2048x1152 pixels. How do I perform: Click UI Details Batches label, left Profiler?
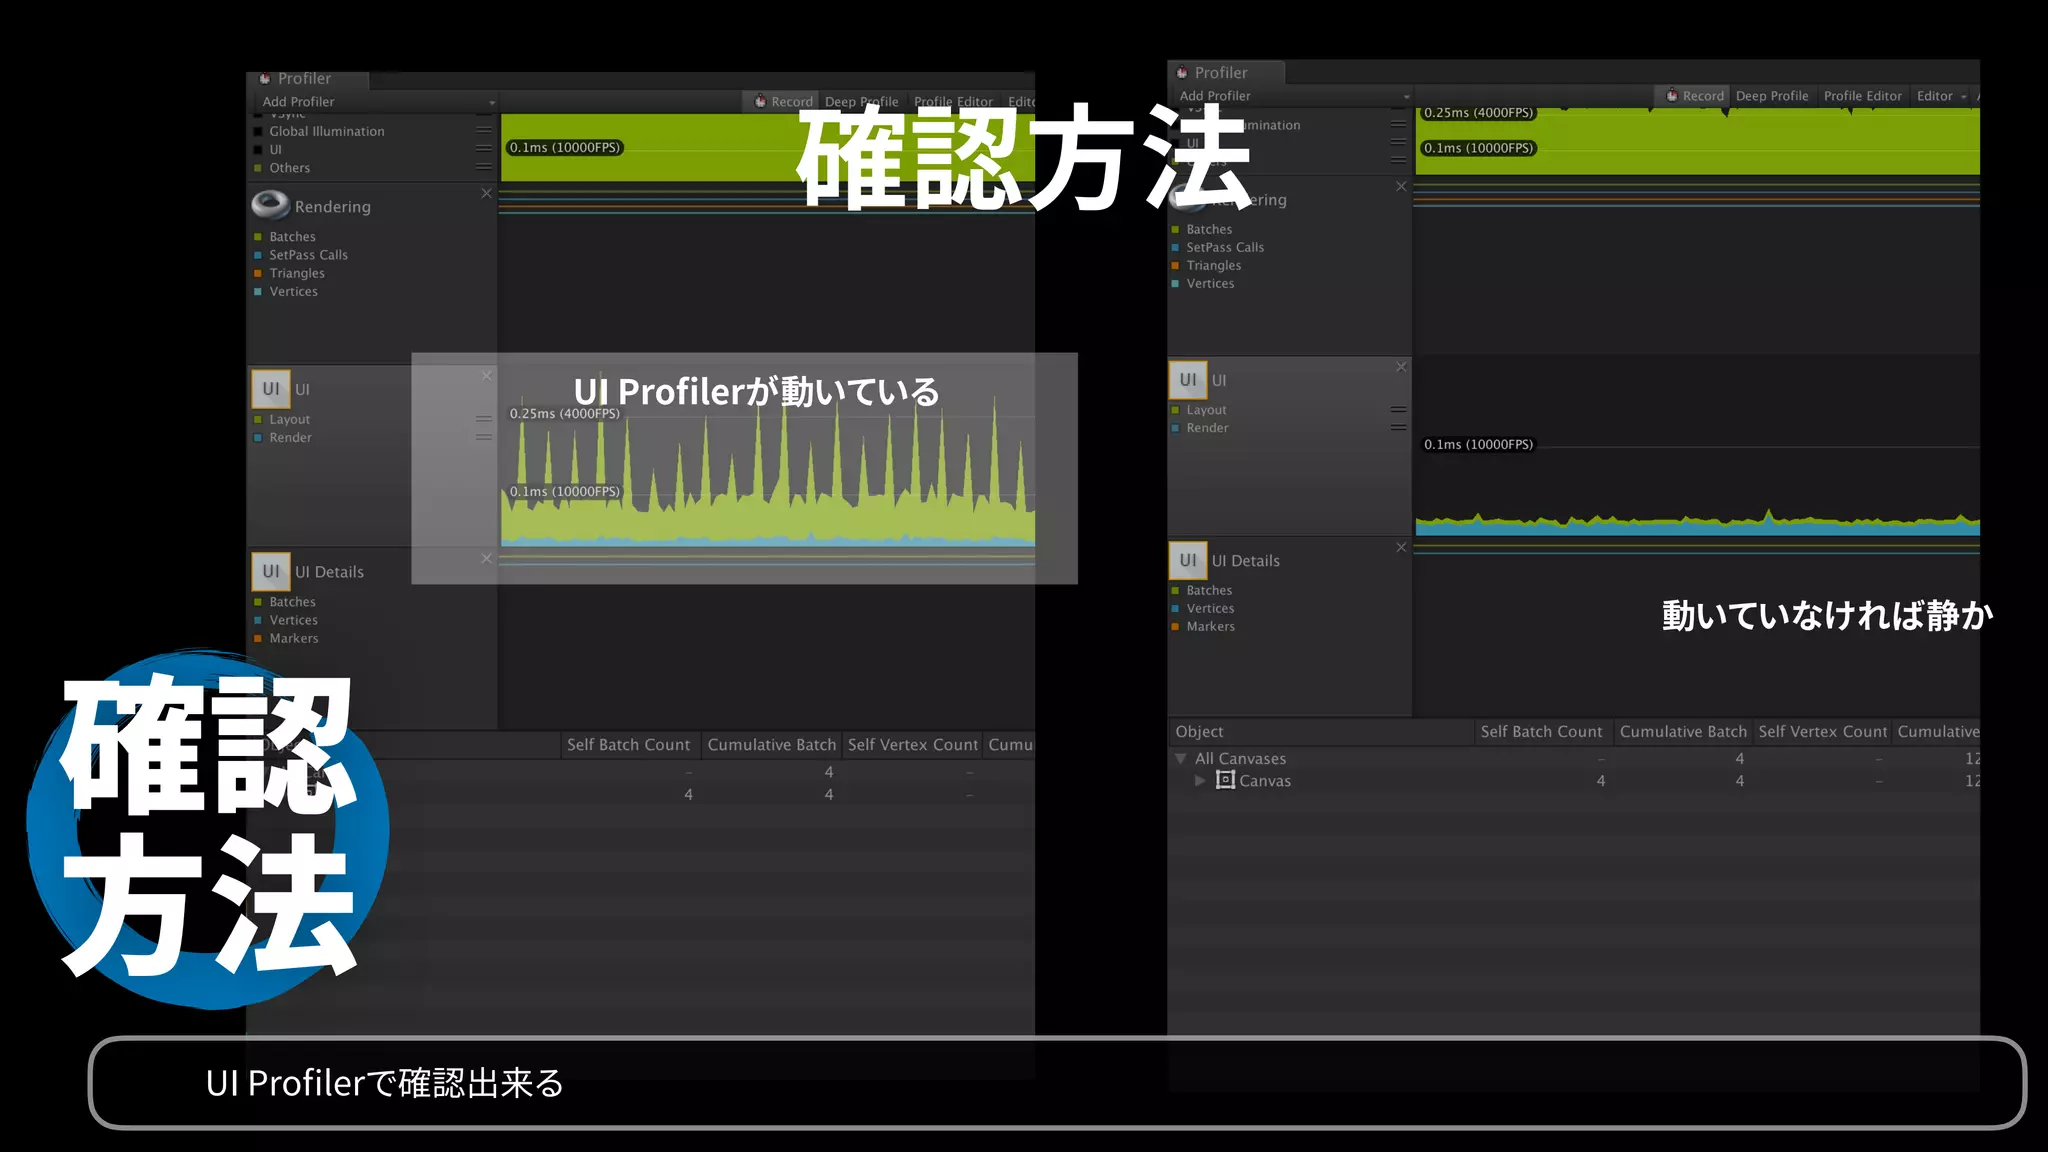292,601
